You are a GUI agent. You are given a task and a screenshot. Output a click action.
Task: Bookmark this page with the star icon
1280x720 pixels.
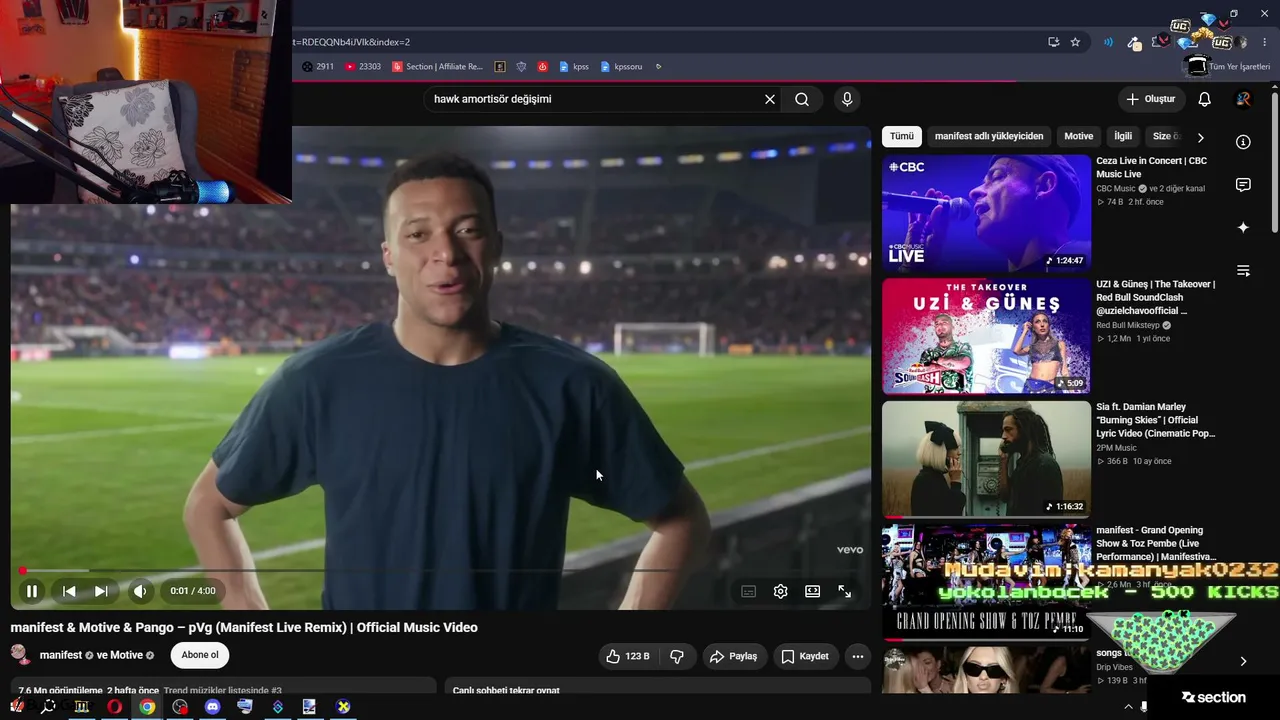pos(1075,42)
